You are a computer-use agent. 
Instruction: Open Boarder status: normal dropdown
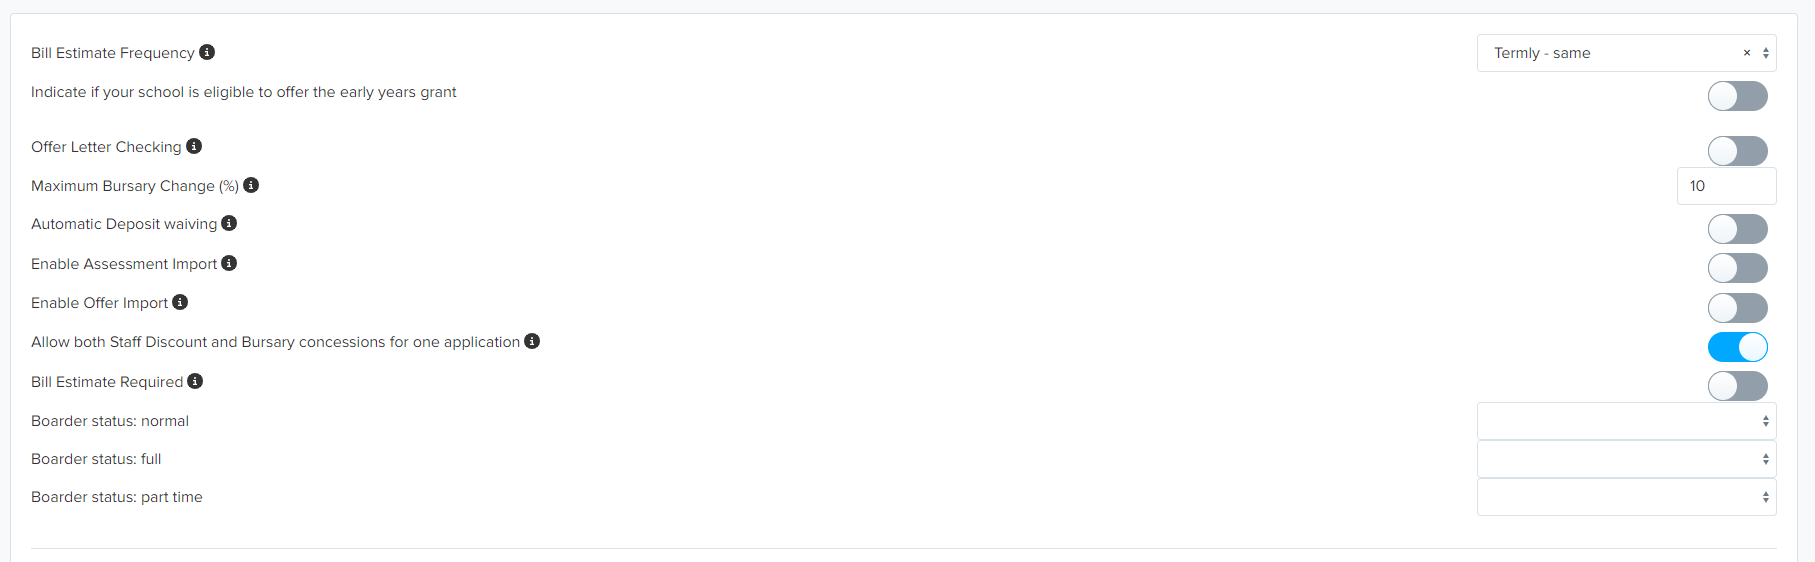pos(1626,421)
